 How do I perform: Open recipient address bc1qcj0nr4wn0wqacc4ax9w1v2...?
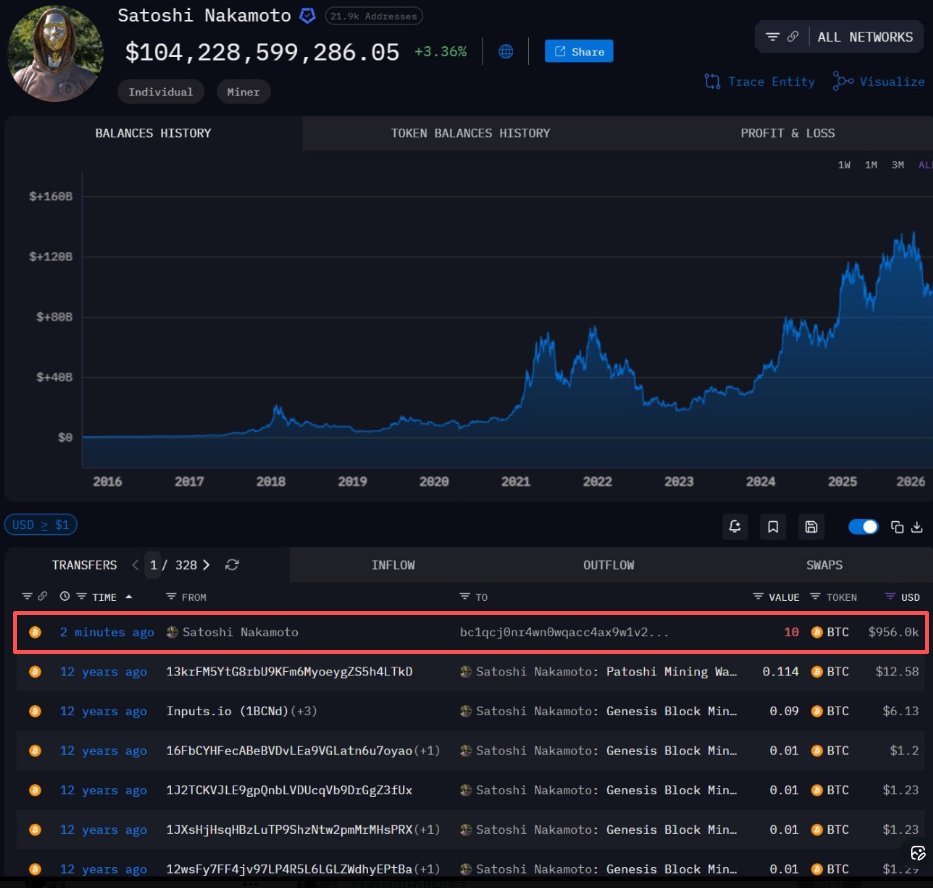(x=564, y=632)
